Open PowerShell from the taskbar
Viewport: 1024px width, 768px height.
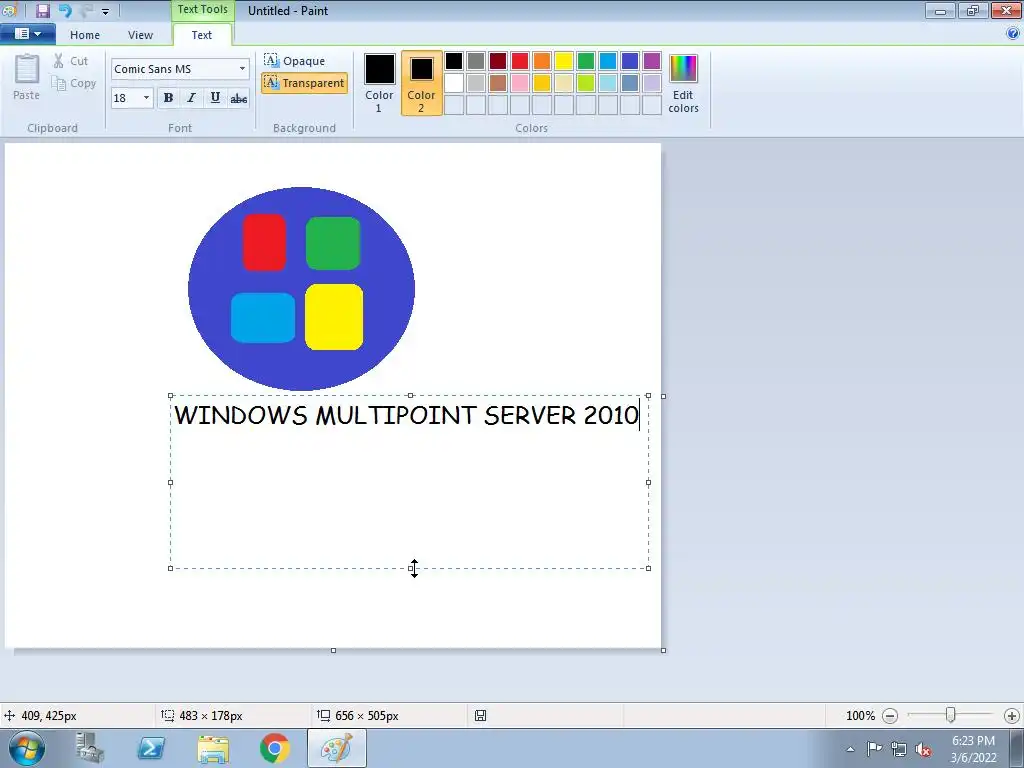(151, 748)
